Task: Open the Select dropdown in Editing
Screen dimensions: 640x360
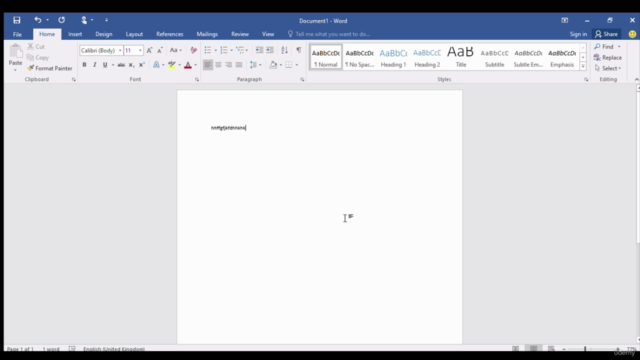Action: (x=608, y=68)
